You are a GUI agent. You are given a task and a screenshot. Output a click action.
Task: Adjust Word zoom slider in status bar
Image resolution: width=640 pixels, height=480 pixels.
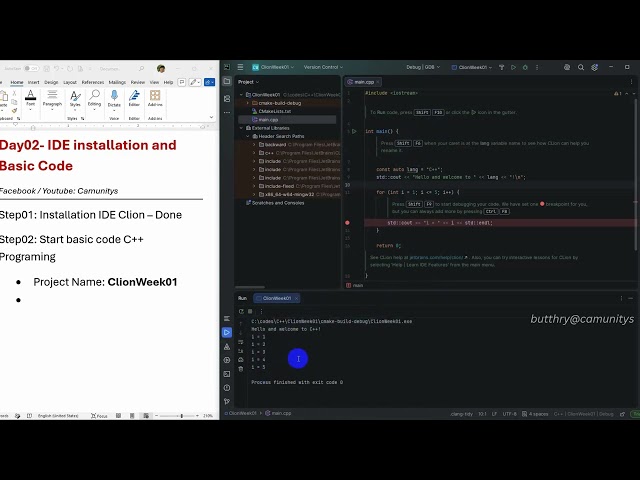182,416
